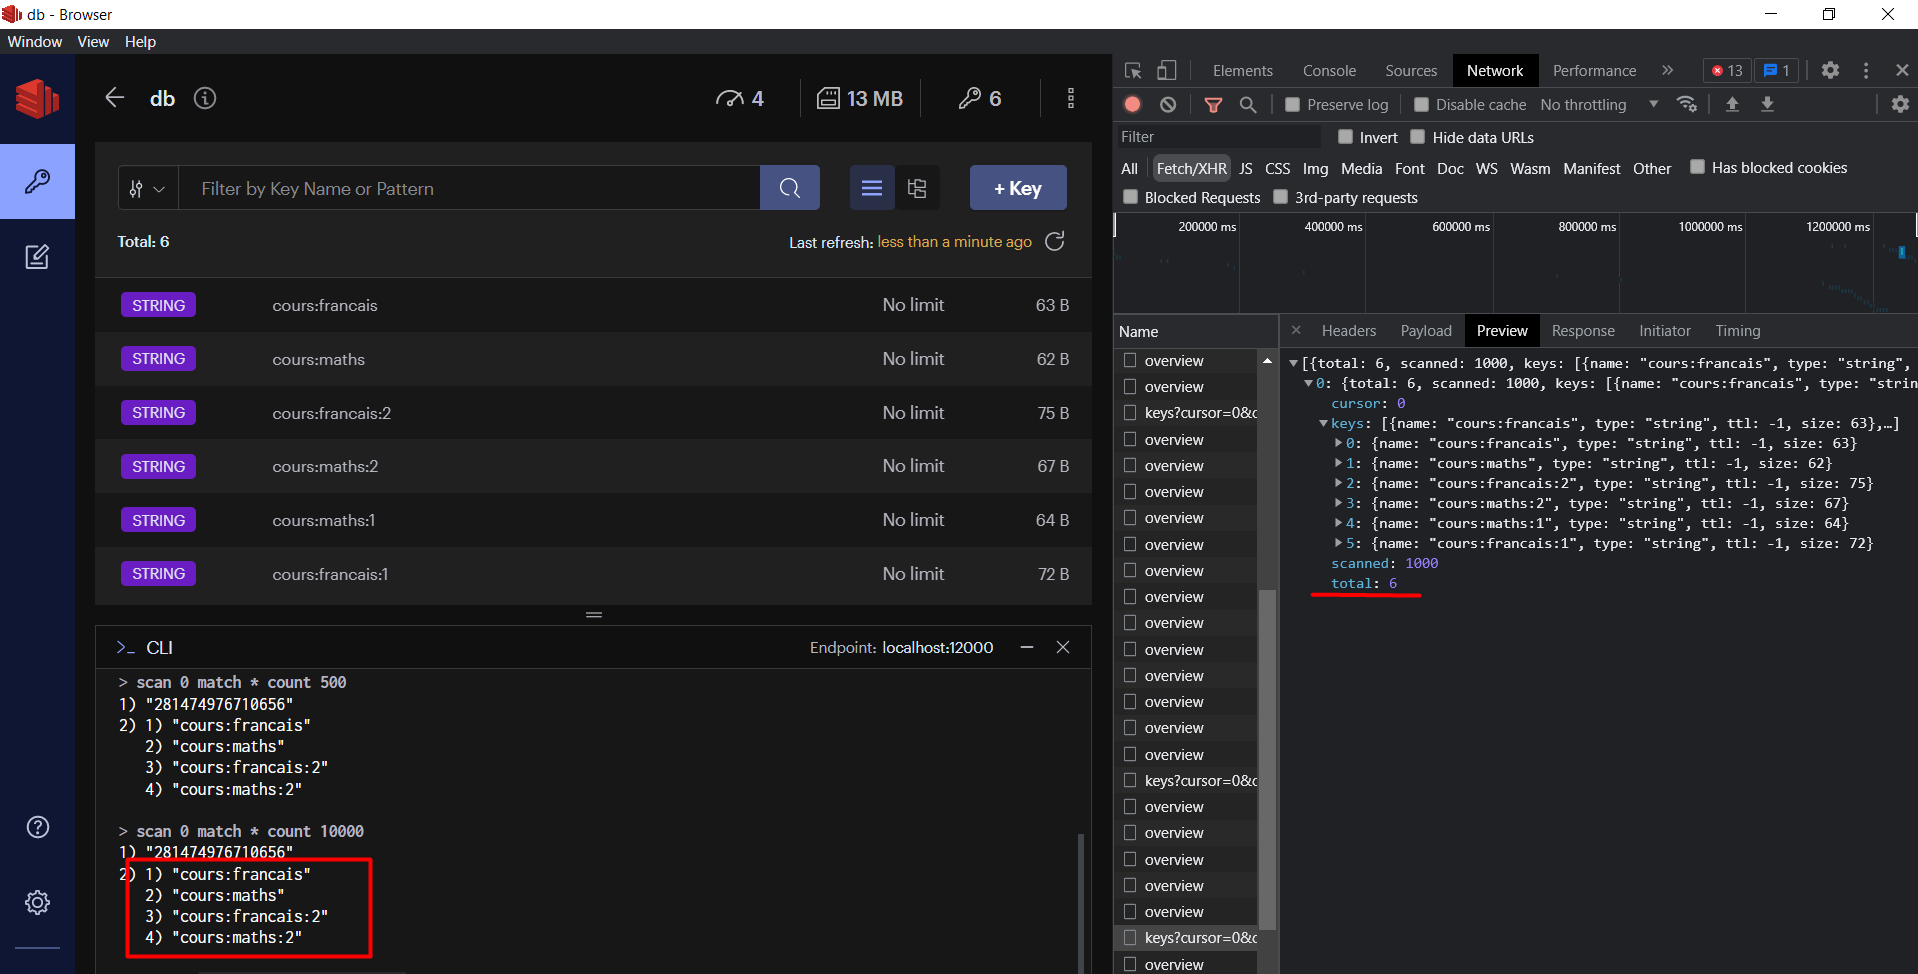Clear the network log
The height and width of the screenshot is (974, 1918).
[x=1169, y=104]
